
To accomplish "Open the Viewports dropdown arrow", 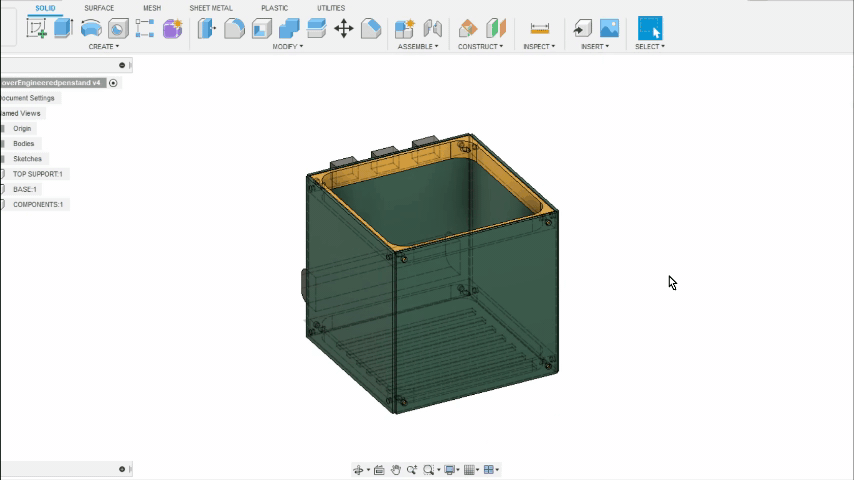I will click(x=497, y=470).
